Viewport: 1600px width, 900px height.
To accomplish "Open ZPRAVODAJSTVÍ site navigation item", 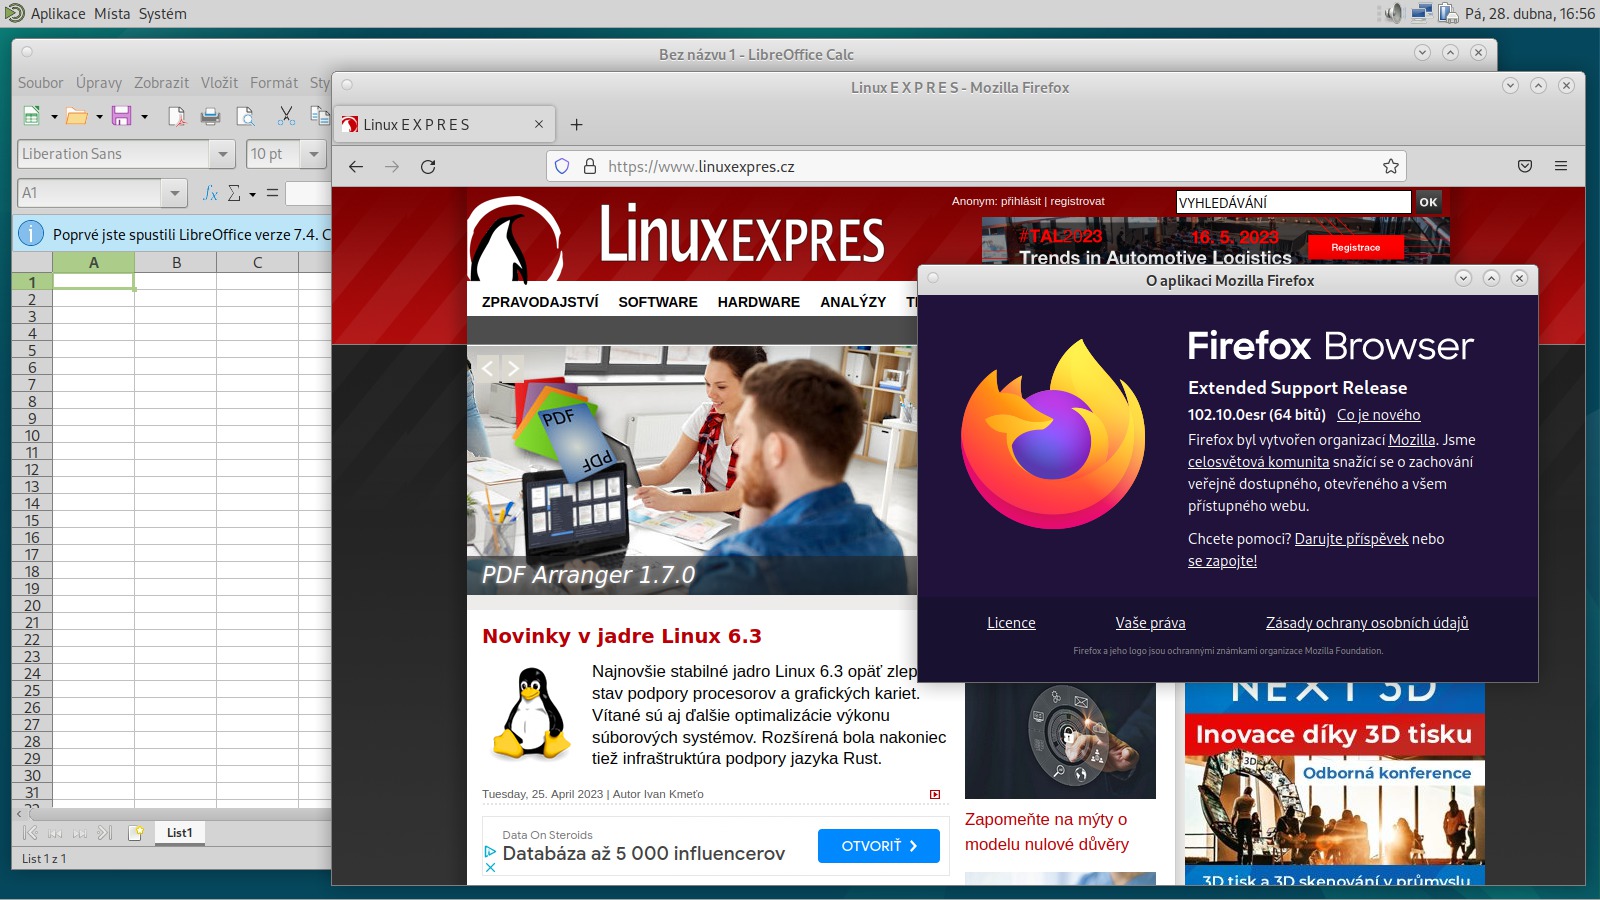I will pyautogui.click(x=540, y=302).
